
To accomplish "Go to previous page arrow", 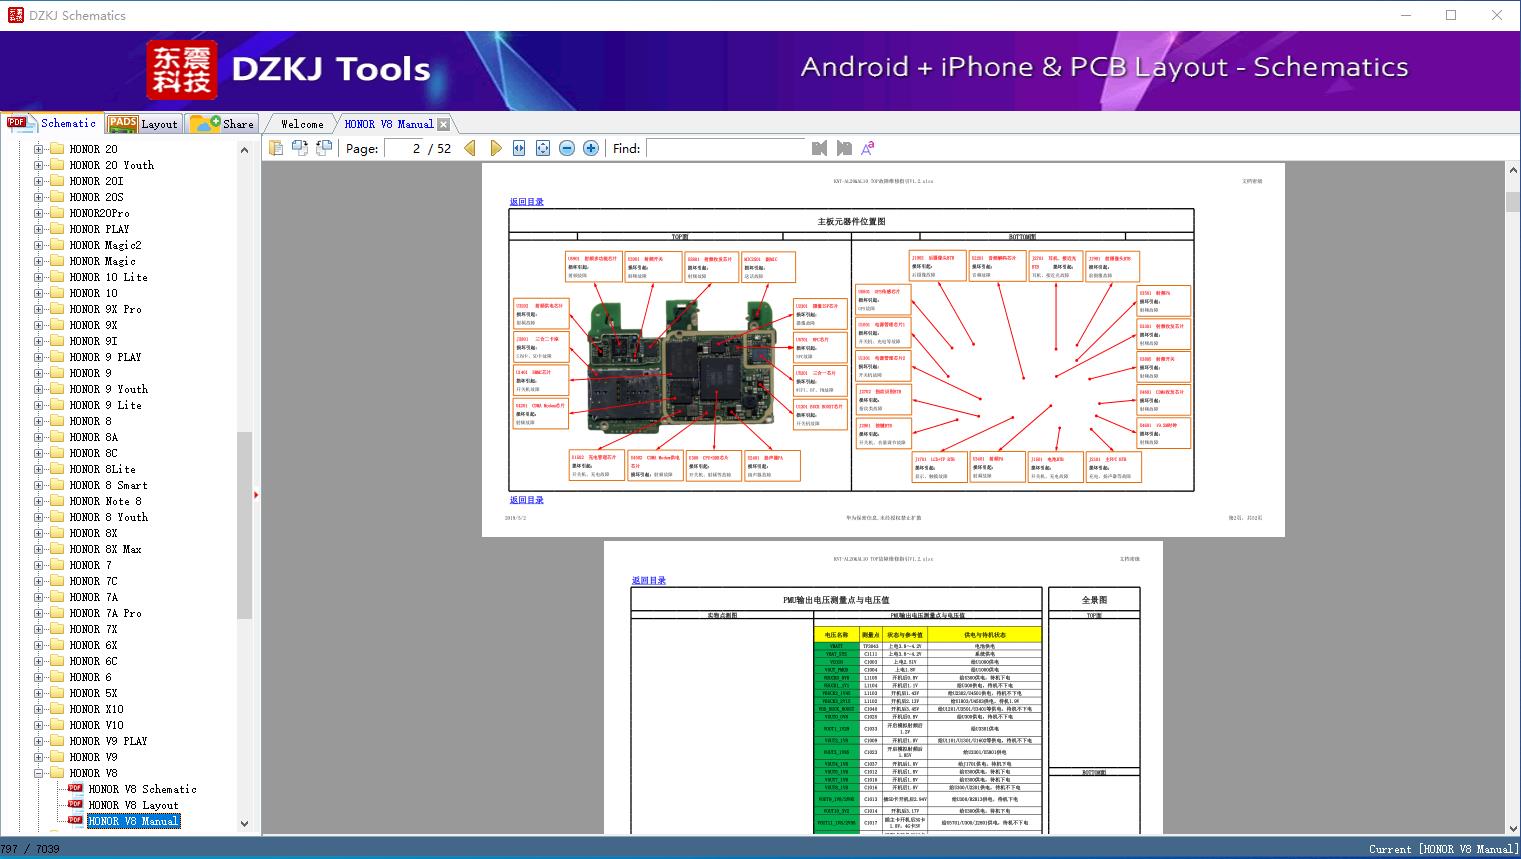I will pyautogui.click(x=470, y=148).
